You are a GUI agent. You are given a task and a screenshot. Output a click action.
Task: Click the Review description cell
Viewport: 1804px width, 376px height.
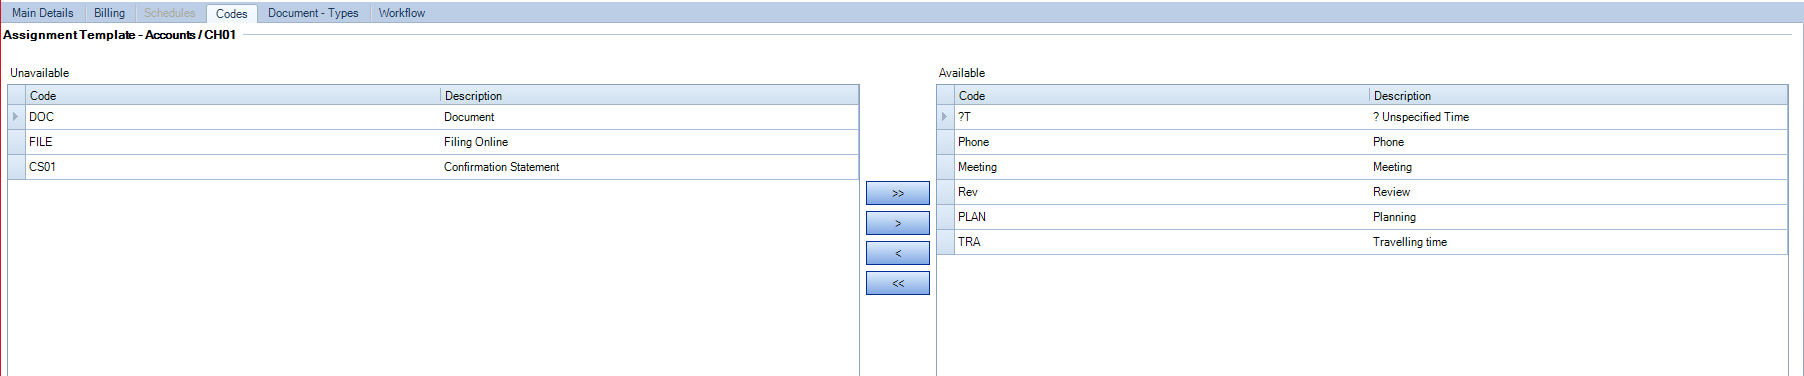[x=1579, y=192]
